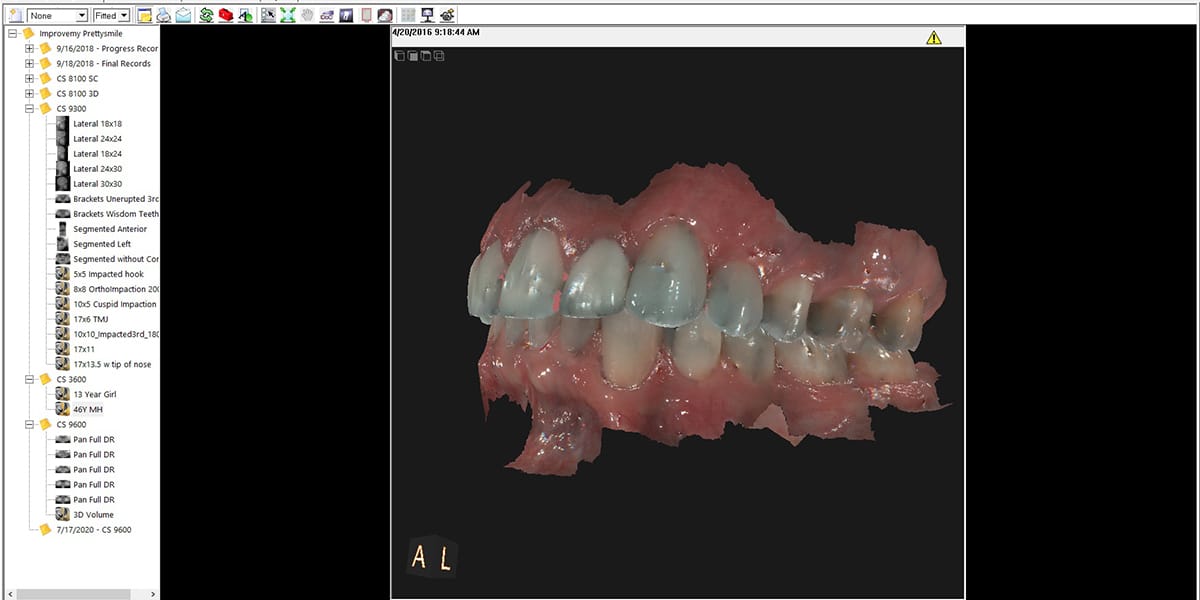The height and width of the screenshot is (600, 1200).
Task: Click the yellow warning triangle icon
Action: [x=933, y=38]
